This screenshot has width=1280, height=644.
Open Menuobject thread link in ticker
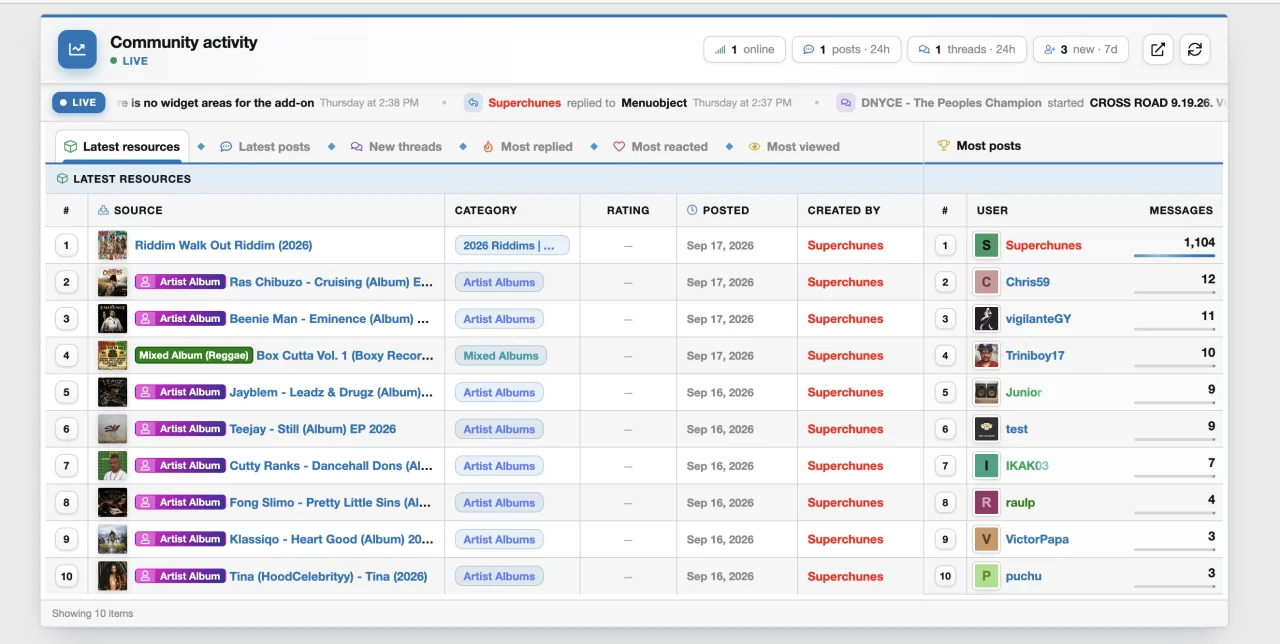[x=654, y=103]
